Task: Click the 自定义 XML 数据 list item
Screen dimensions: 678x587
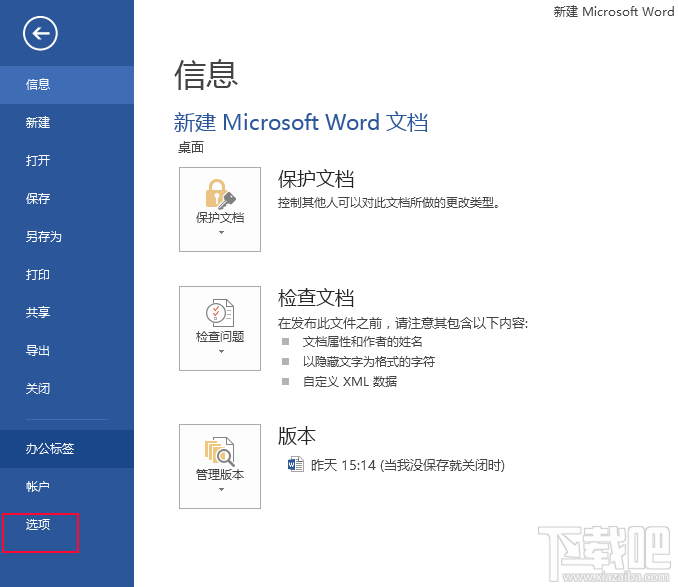Action: point(350,381)
